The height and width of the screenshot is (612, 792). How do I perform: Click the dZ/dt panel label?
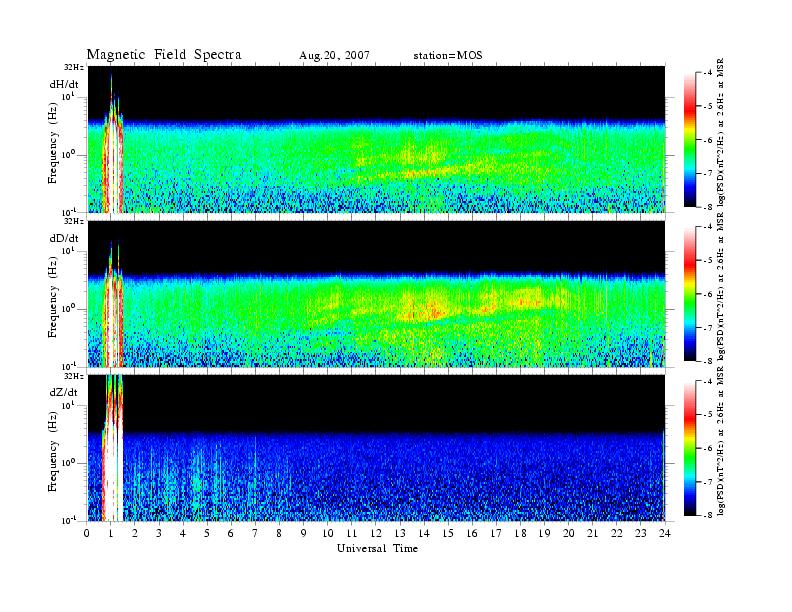64,392
